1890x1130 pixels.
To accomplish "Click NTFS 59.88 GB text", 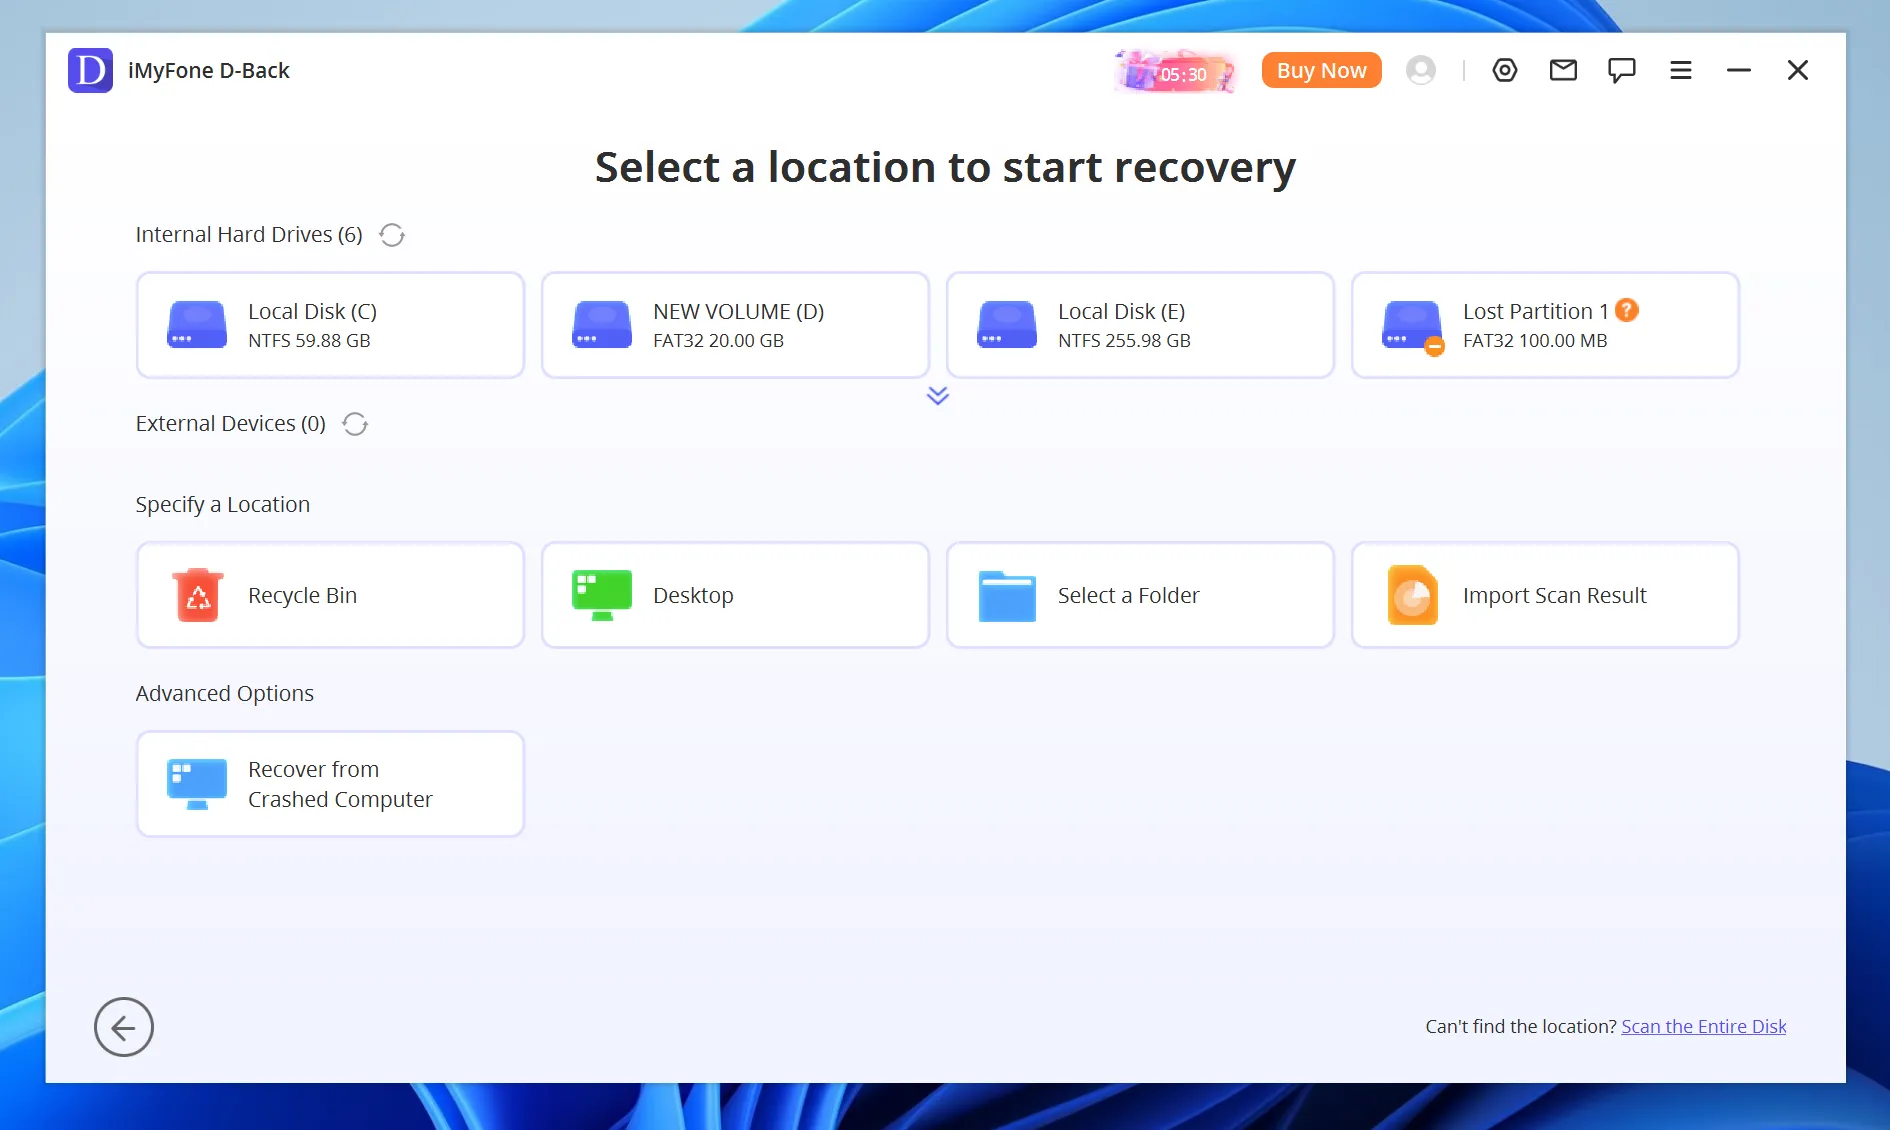I will point(309,341).
